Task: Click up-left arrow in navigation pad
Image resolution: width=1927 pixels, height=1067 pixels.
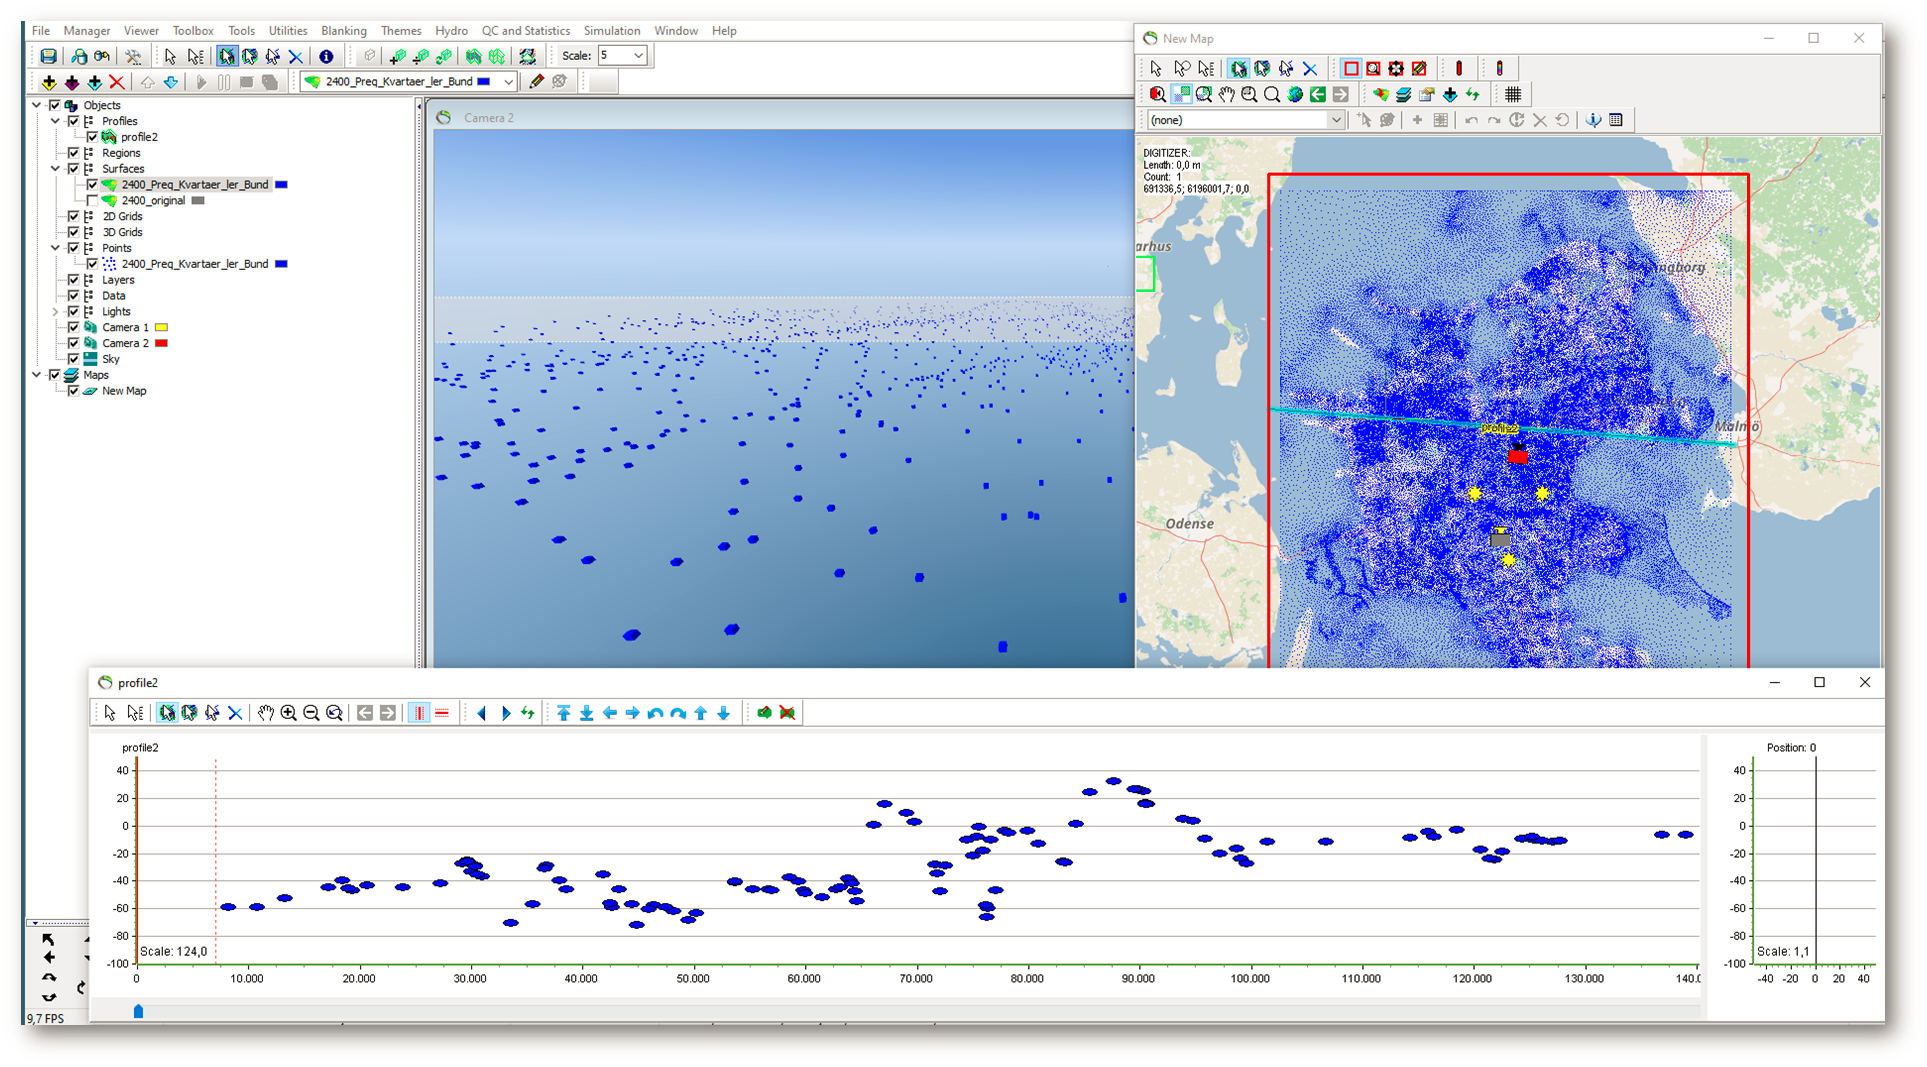Action: point(48,940)
